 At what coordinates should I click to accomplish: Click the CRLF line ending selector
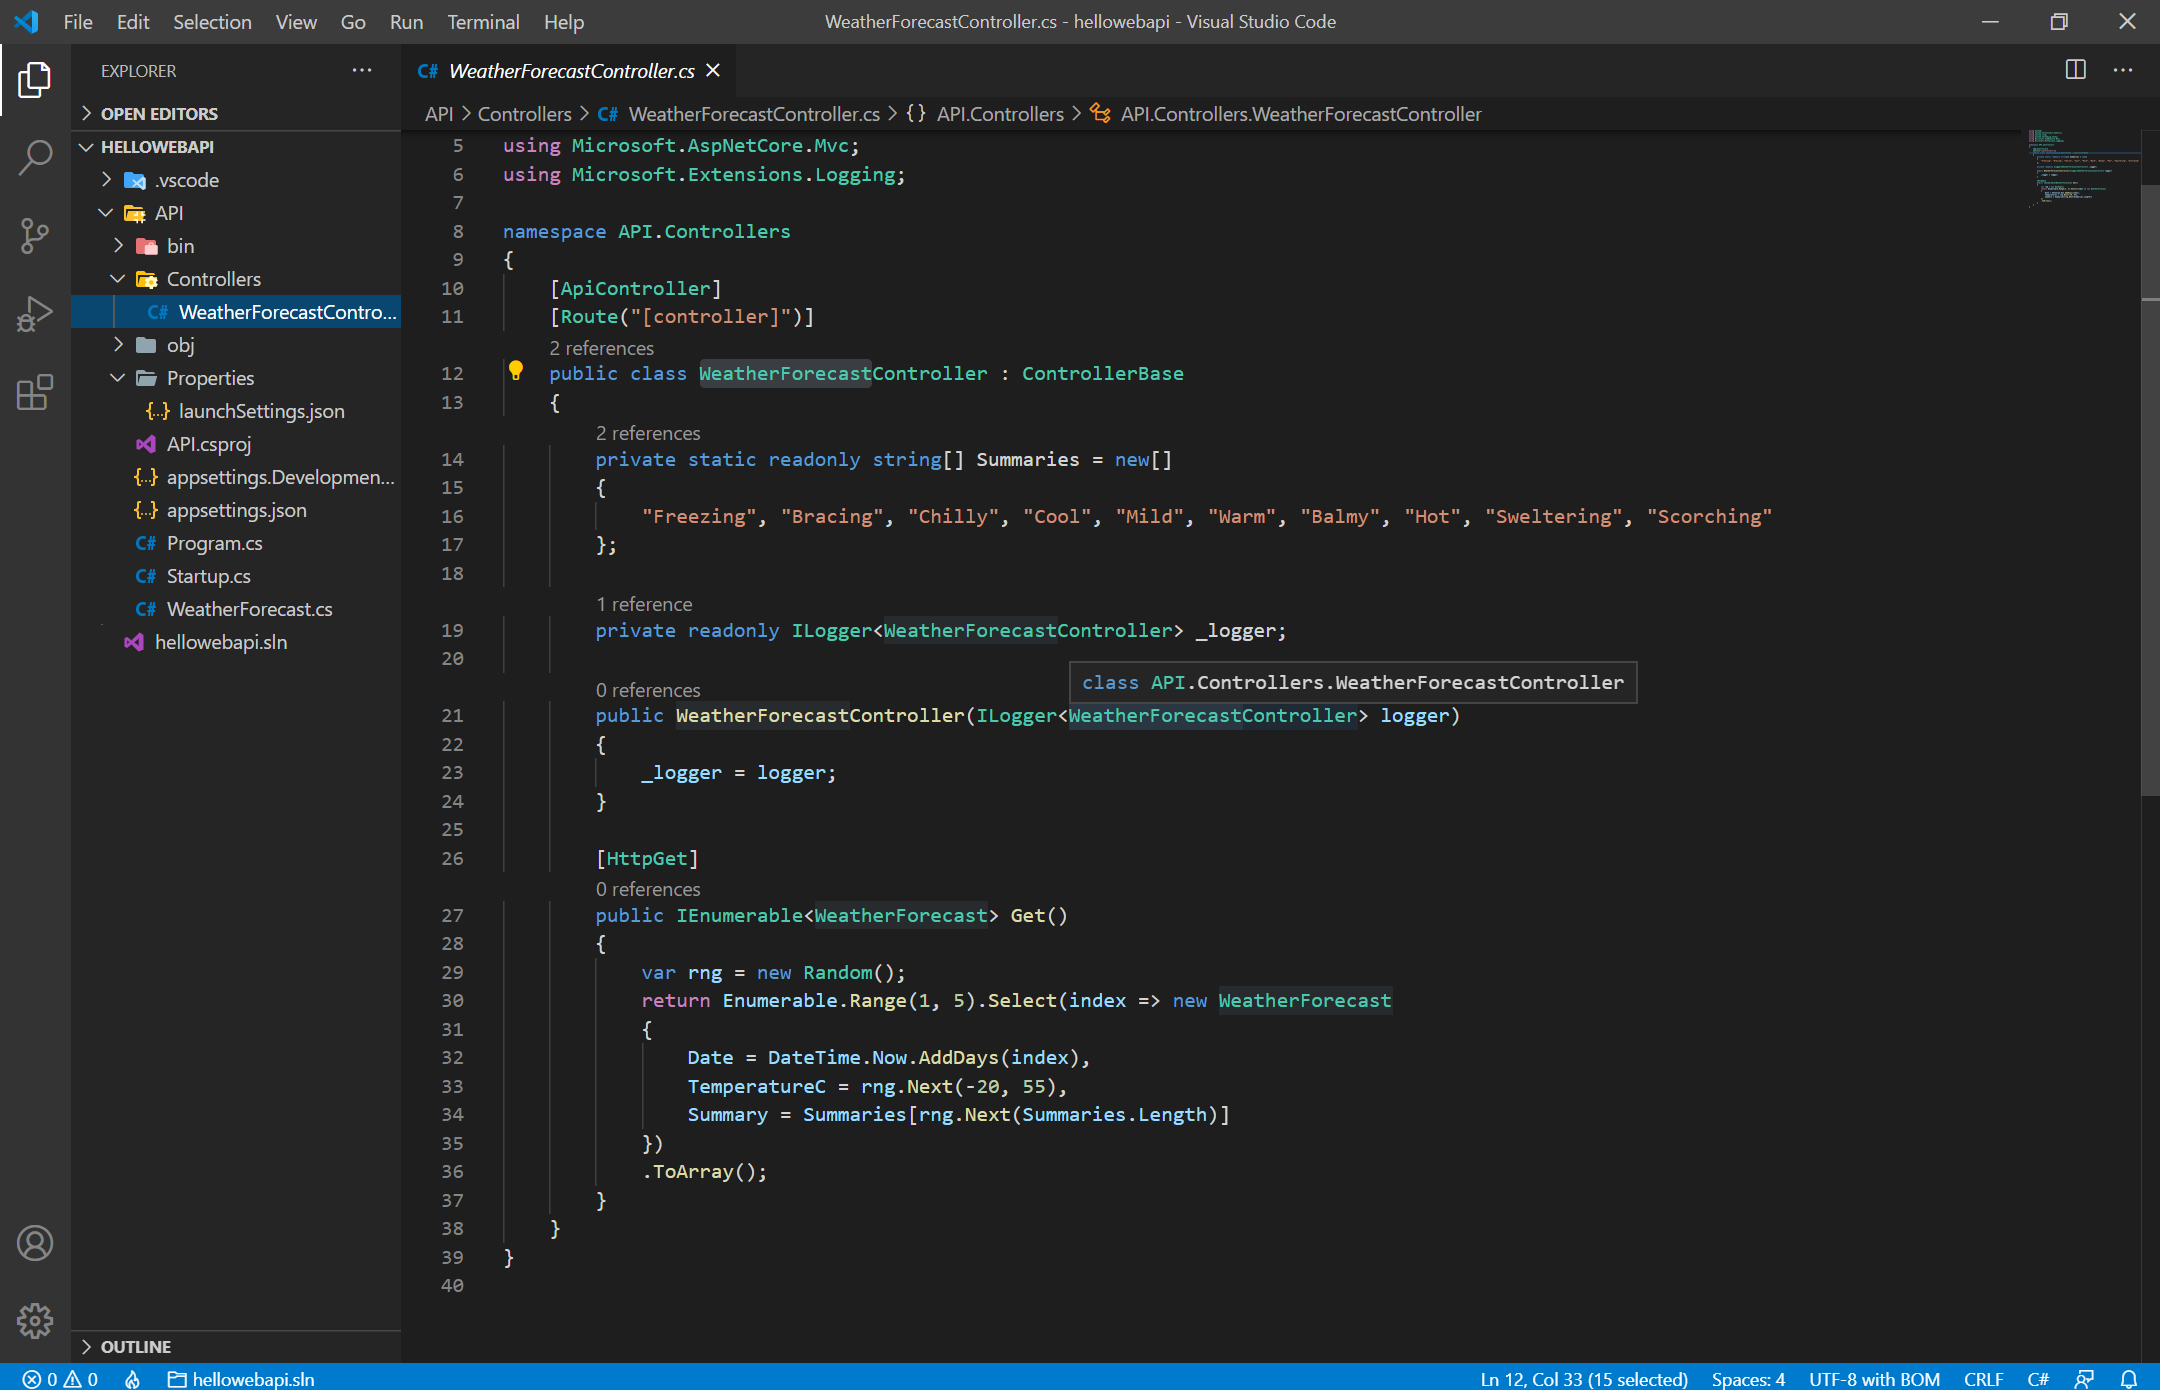click(1982, 1379)
